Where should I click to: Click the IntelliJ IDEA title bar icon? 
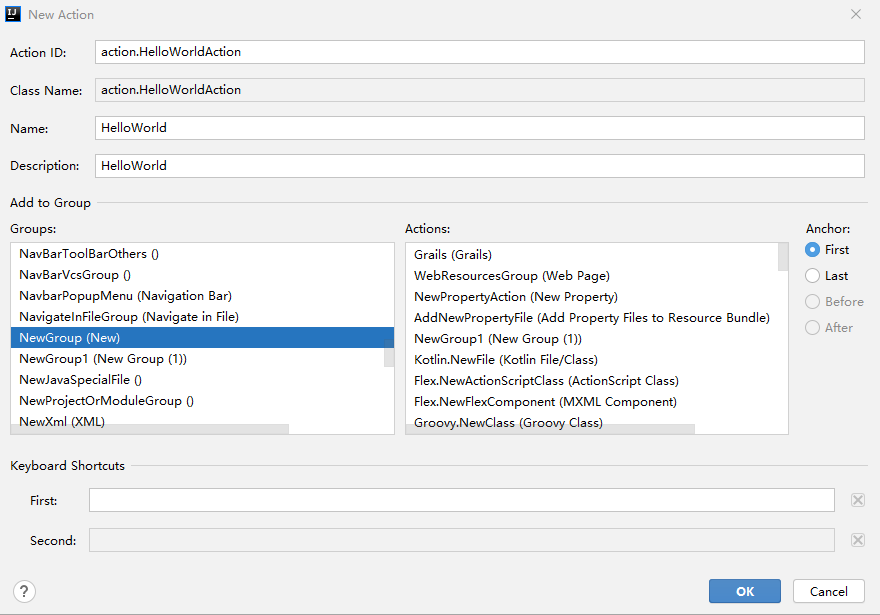(13, 14)
